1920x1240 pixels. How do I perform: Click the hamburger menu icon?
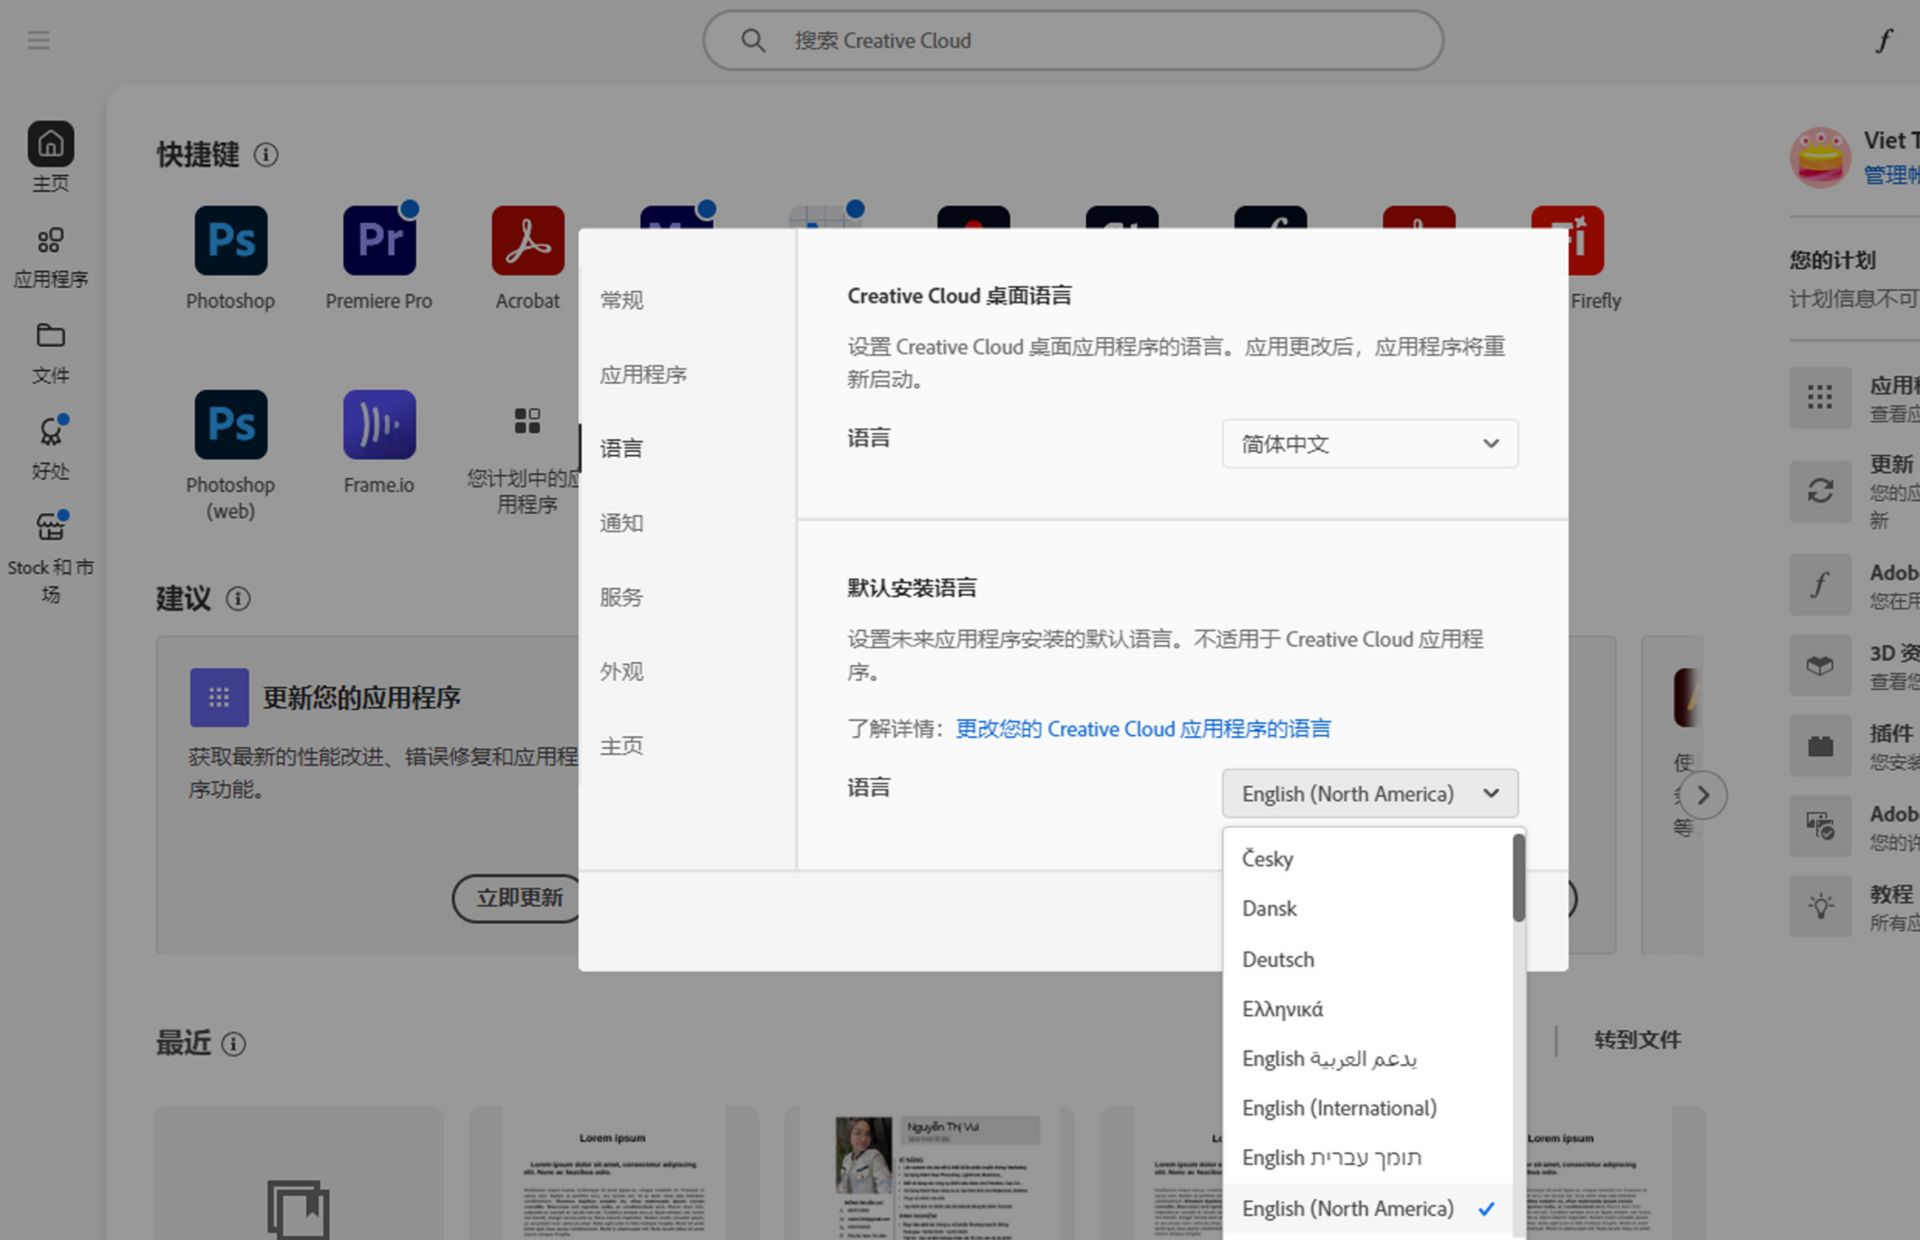coord(39,41)
